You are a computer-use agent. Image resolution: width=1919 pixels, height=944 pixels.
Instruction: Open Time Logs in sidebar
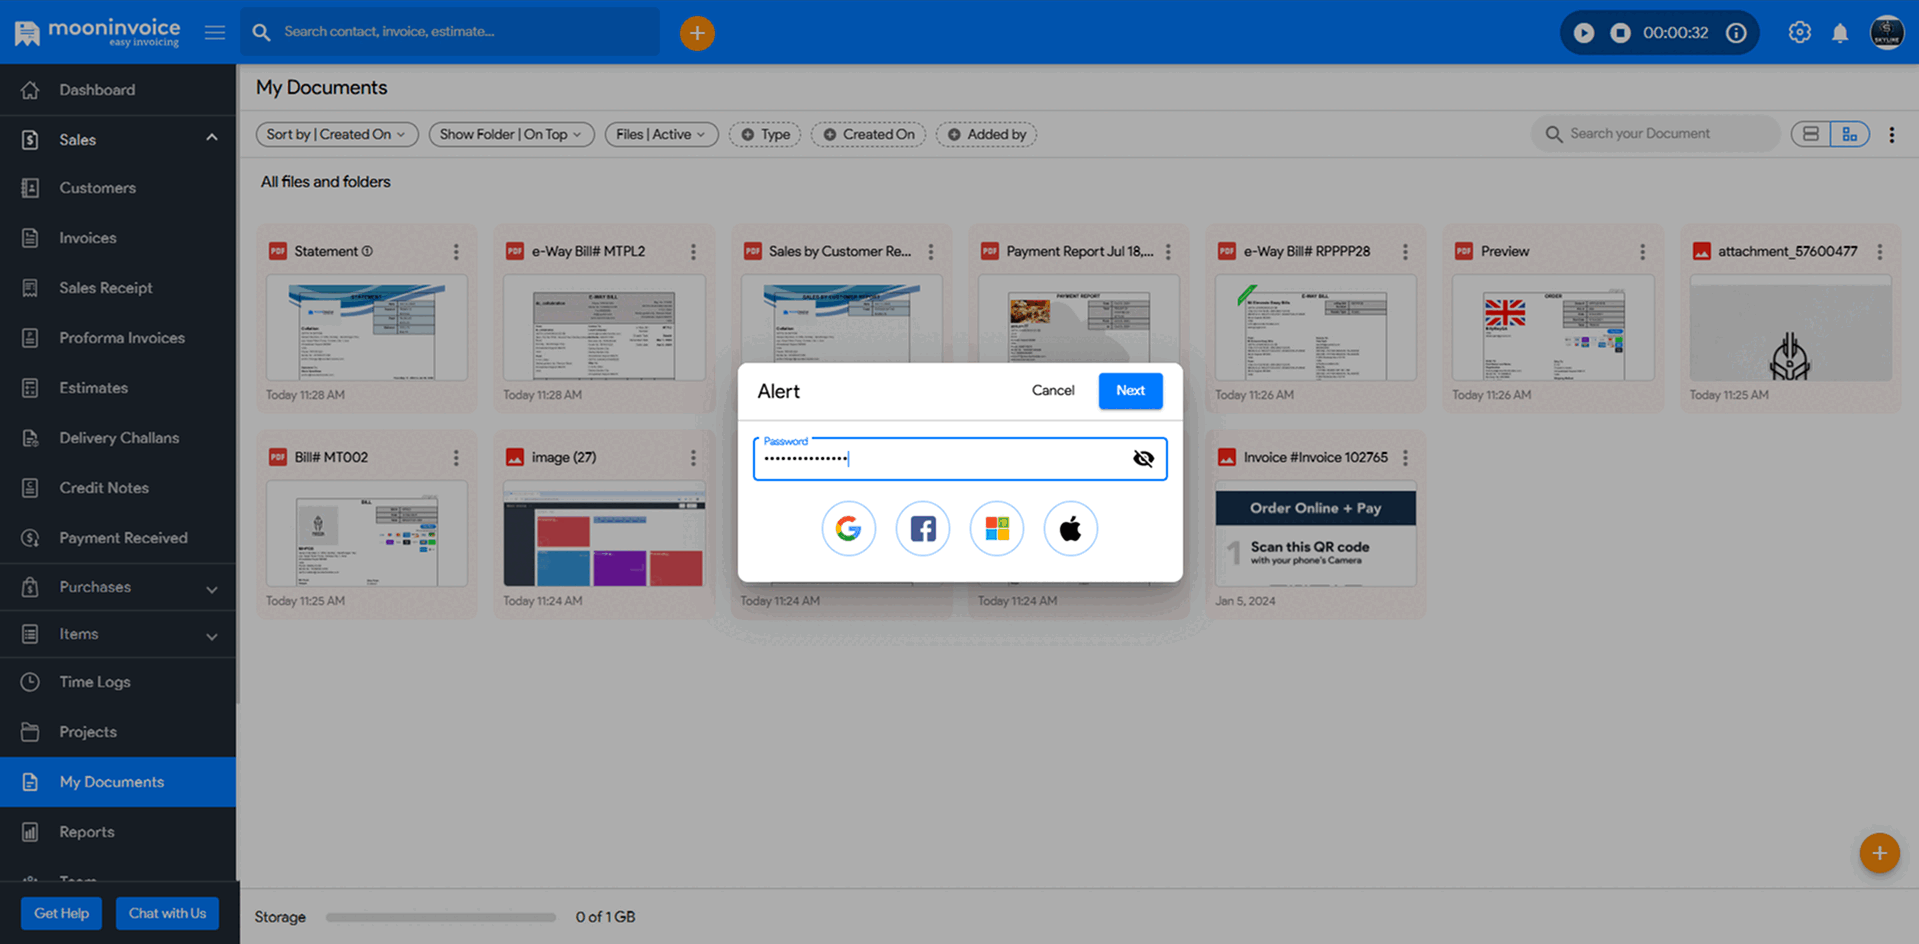click(118, 682)
